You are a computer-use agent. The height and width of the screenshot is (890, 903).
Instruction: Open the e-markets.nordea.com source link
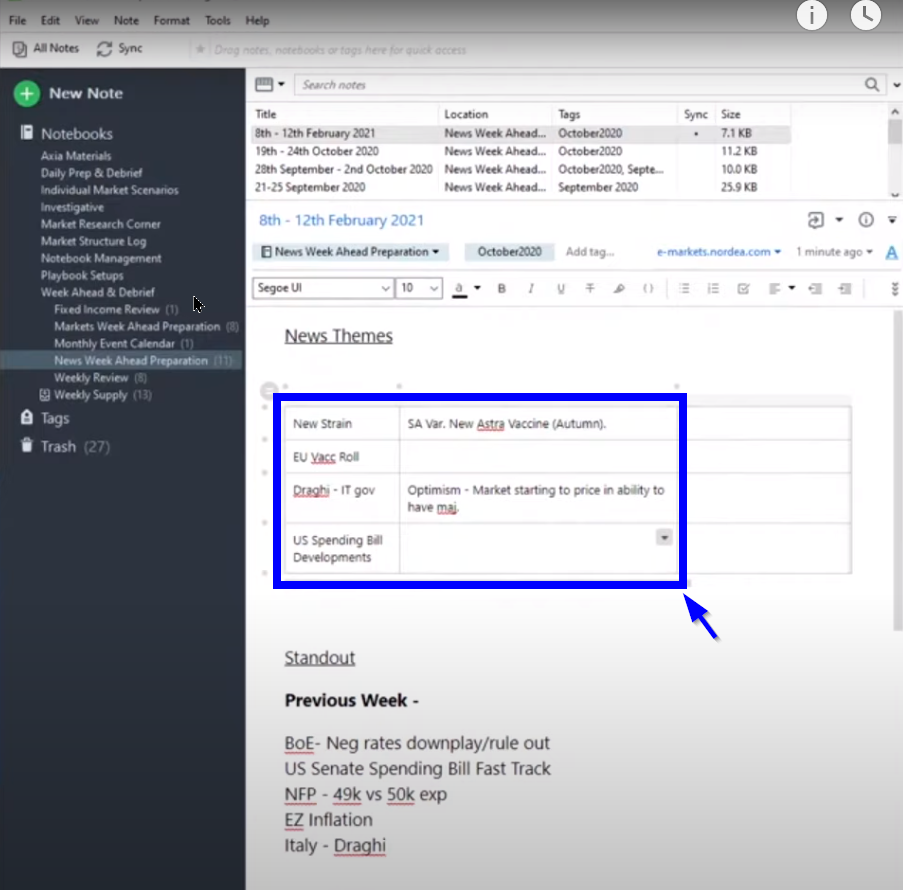718,252
